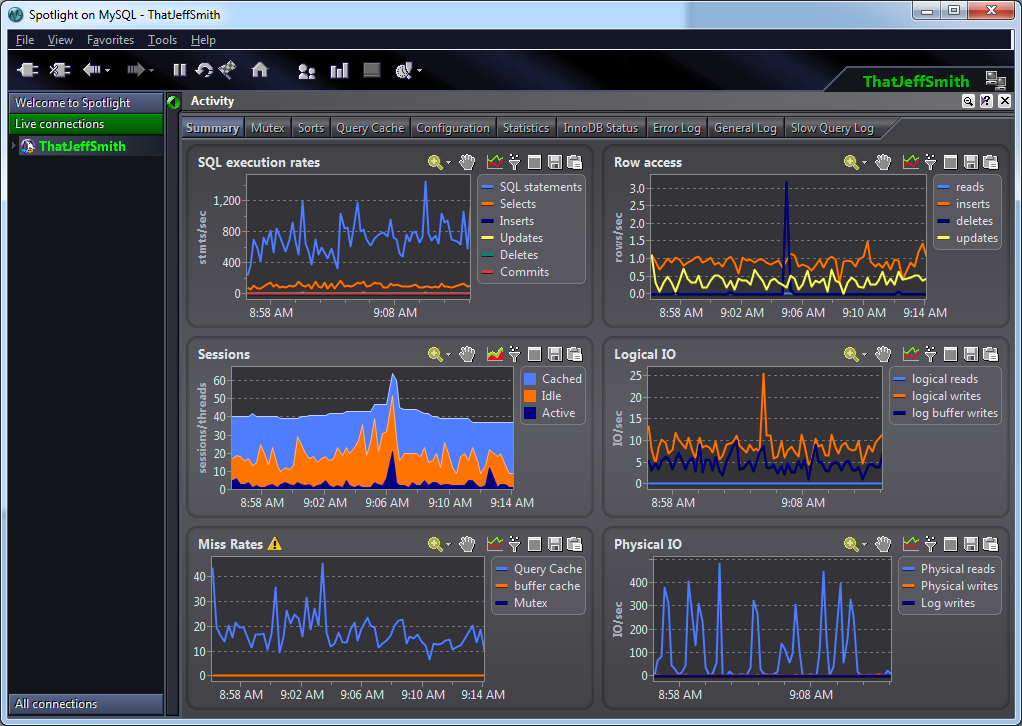Click the zoom magnifier on Logical IO chart
This screenshot has height=726, width=1022.
(851, 354)
